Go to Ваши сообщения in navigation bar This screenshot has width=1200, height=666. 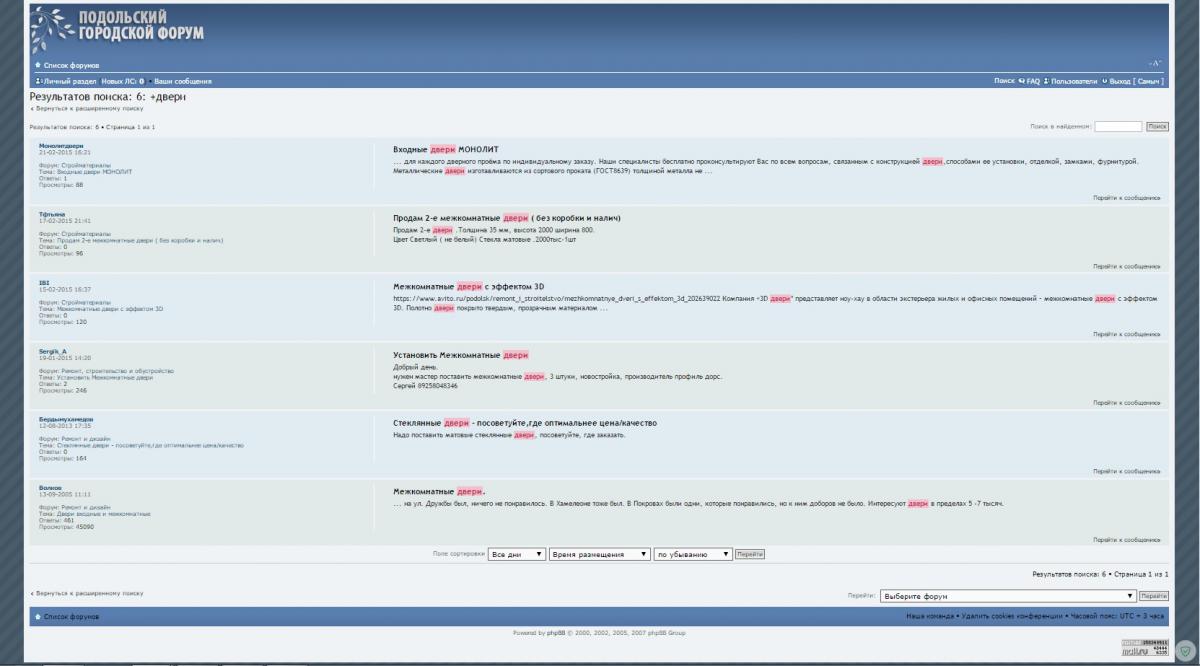(x=182, y=81)
